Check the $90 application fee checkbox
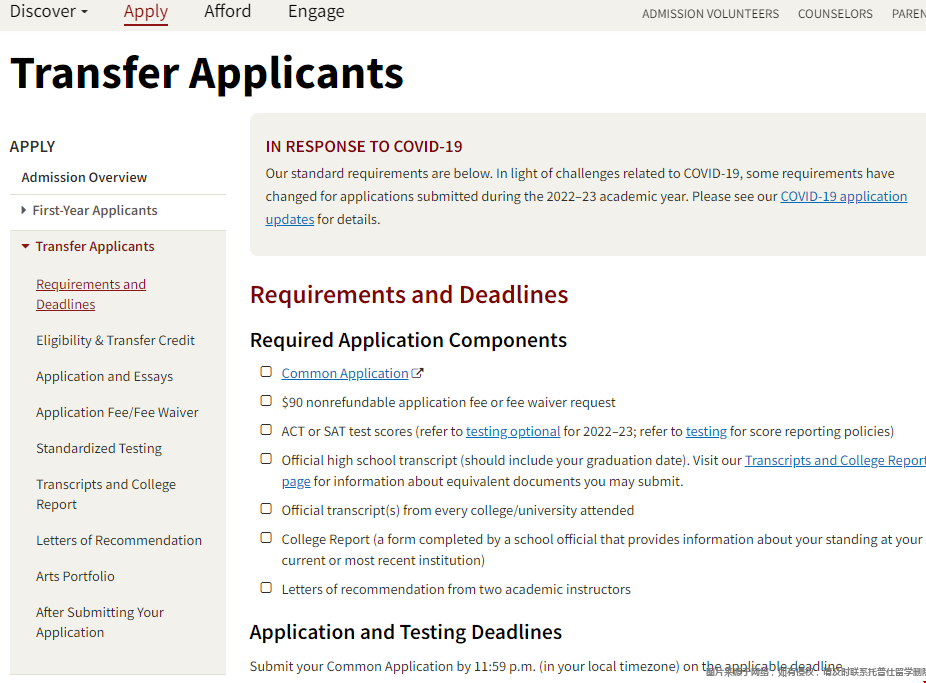 pyautogui.click(x=266, y=401)
